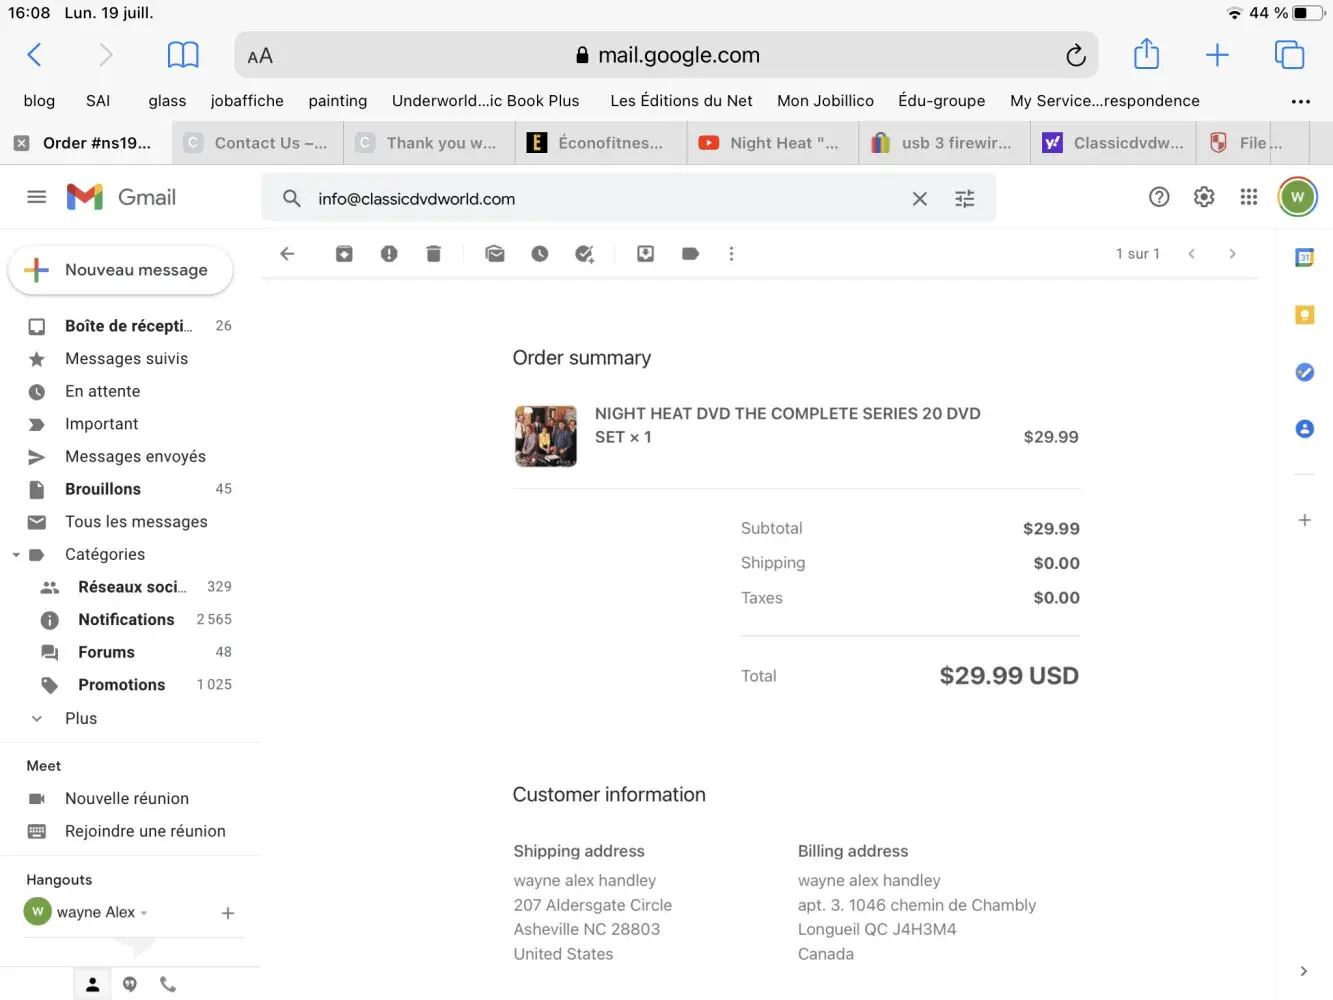This screenshot has width=1333, height=1000.
Task: Click the Night Heat DVD product thumbnail
Action: pyautogui.click(x=546, y=436)
